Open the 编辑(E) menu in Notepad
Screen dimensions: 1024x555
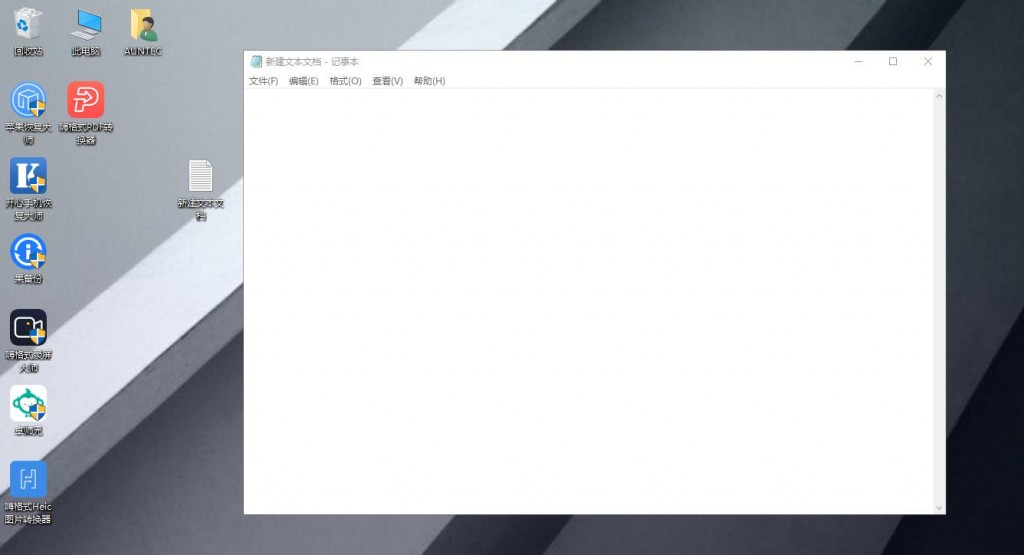(304, 81)
